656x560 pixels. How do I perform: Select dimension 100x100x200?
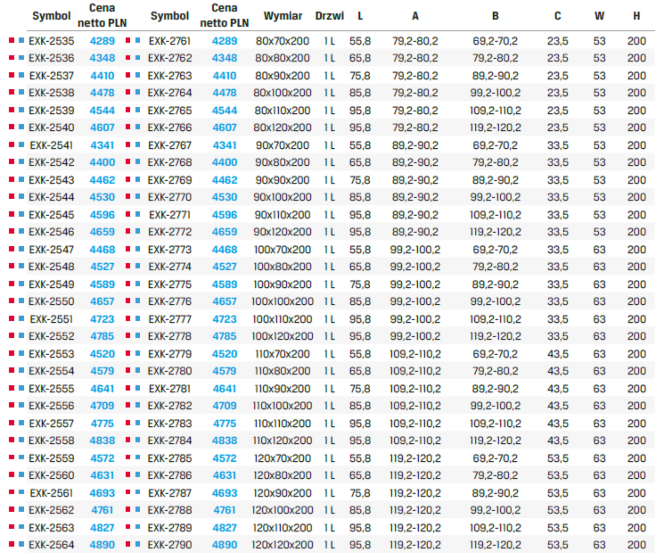tap(282, 302)
